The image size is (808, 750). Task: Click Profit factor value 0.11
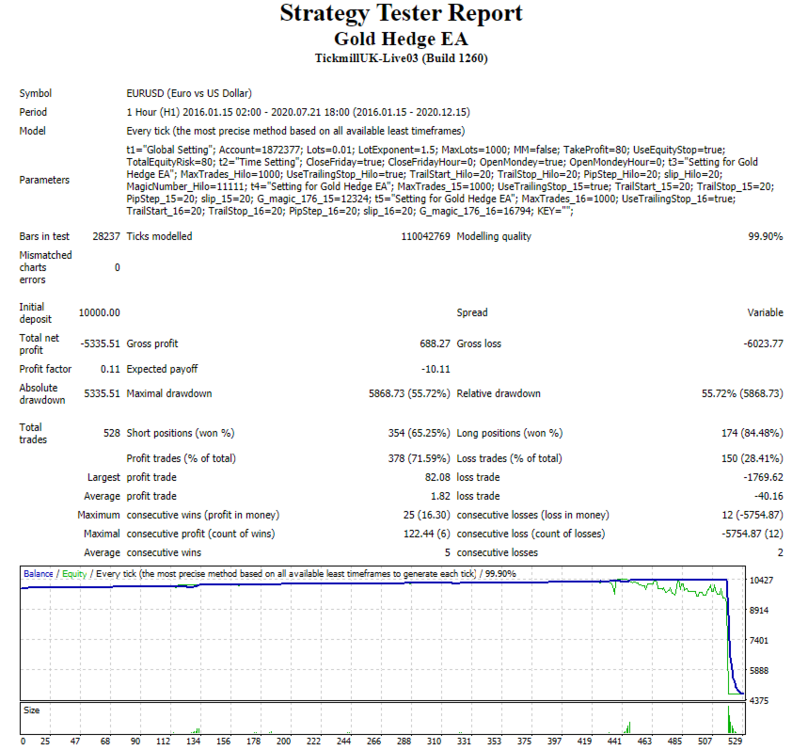click(110, 369)
